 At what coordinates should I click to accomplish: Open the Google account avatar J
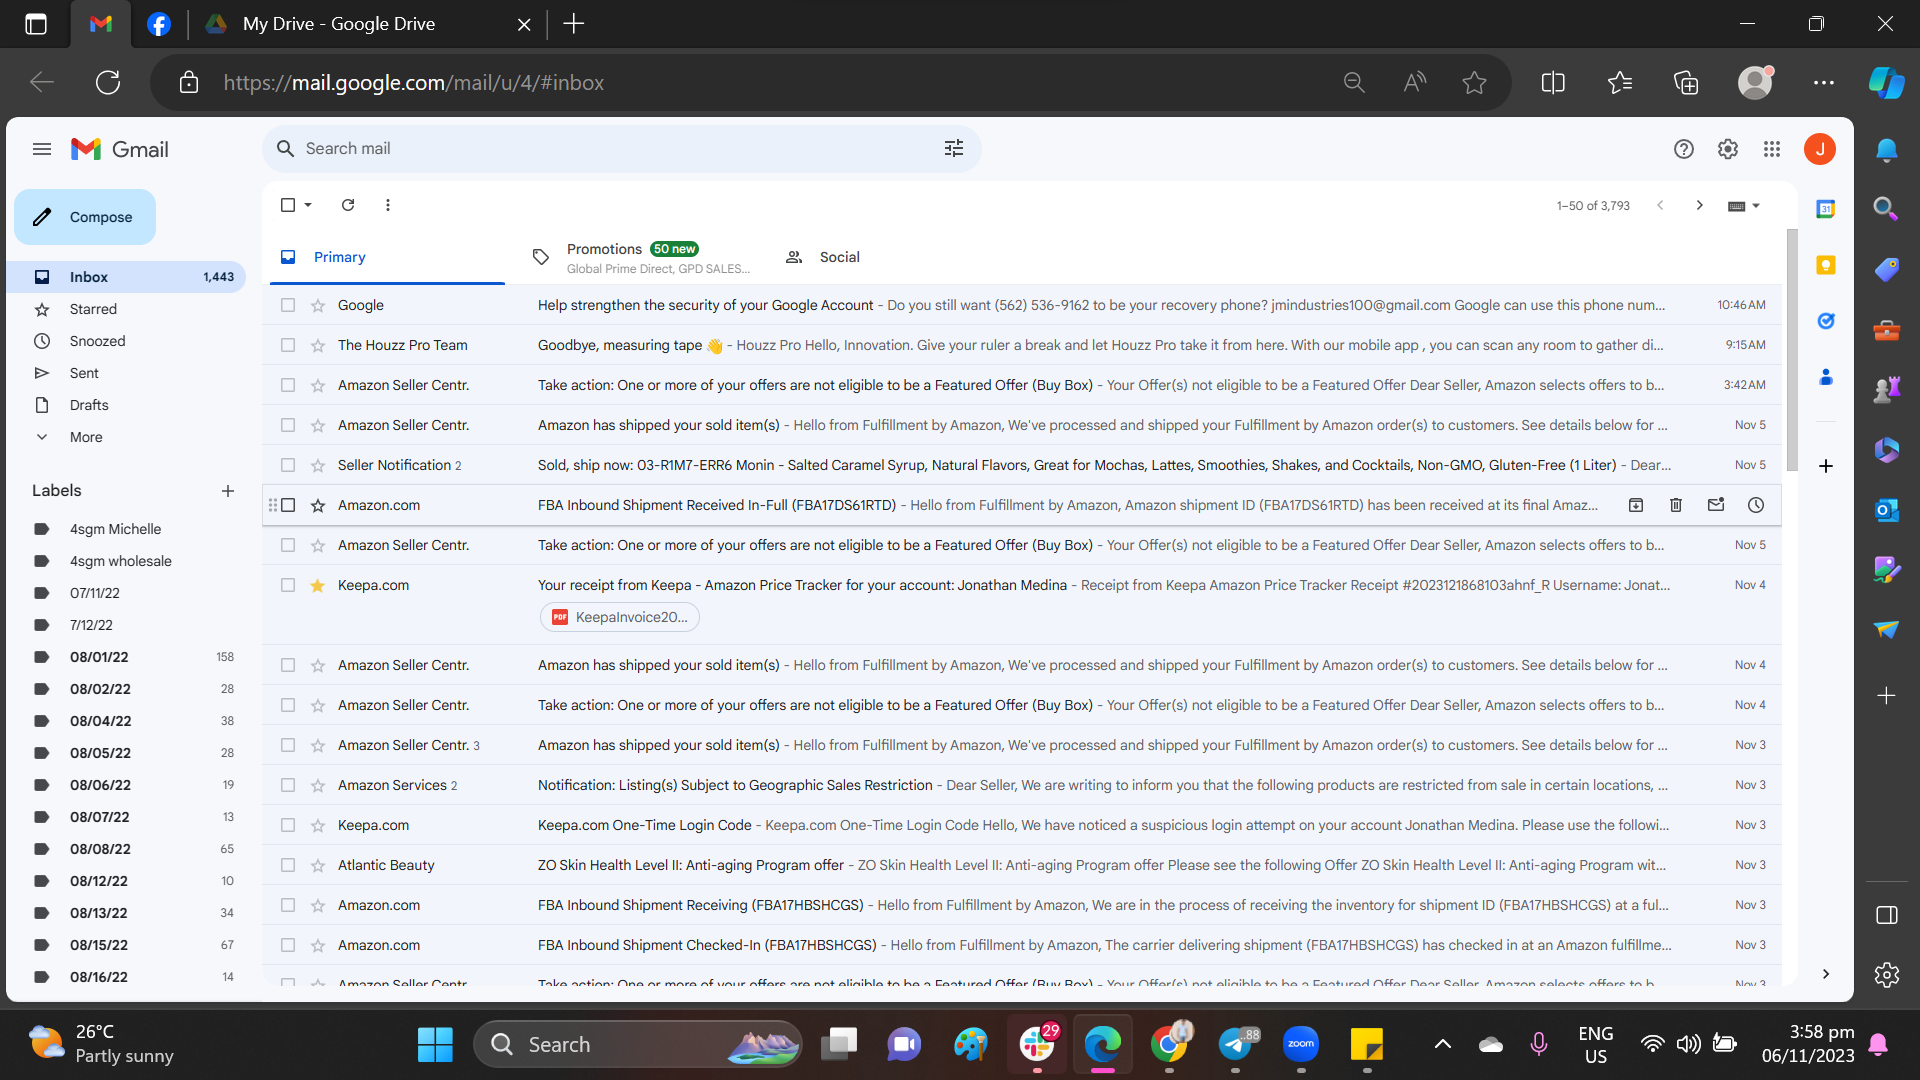[x=1820, y=149]
